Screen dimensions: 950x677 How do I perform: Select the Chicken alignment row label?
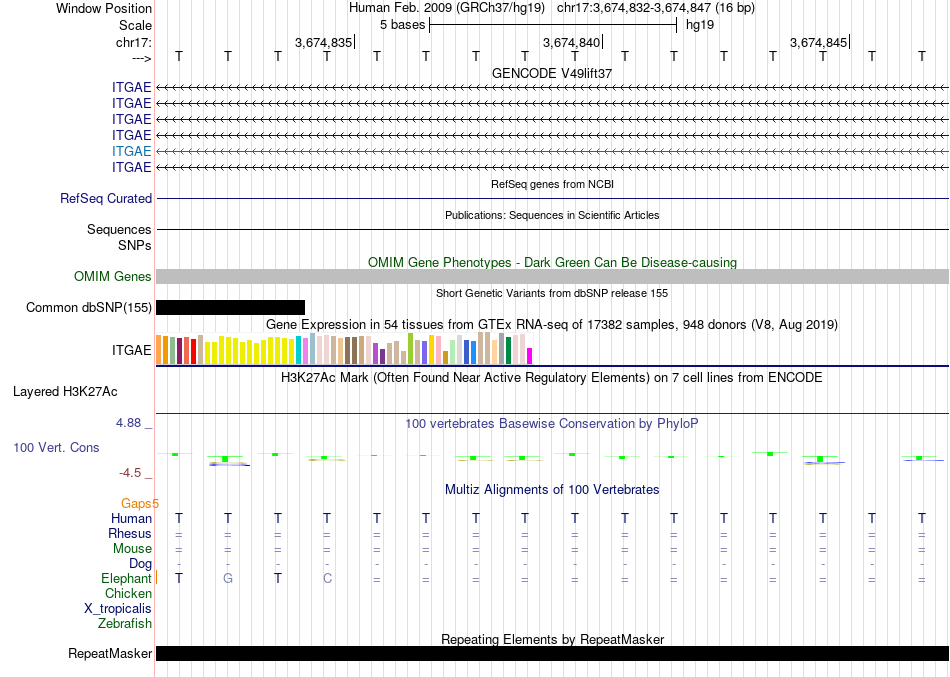[128, 593]
